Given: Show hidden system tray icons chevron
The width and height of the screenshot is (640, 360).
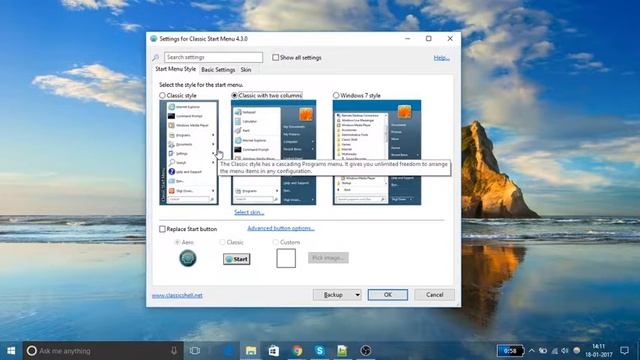Looking at the screenshot, I should (x=531, y=351).
